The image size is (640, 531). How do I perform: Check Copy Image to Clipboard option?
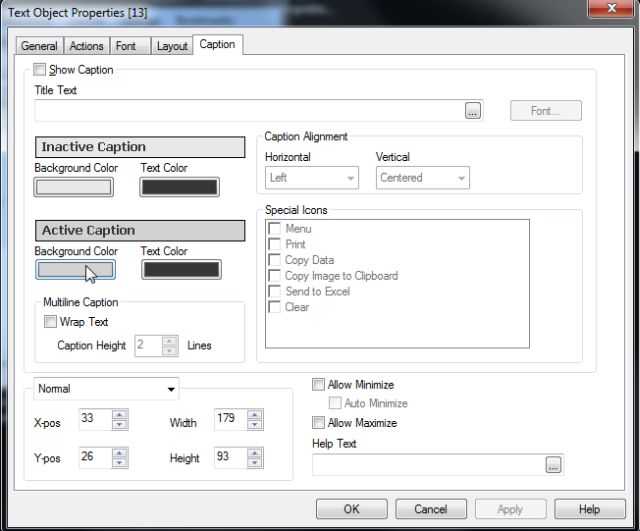point(274,275)
